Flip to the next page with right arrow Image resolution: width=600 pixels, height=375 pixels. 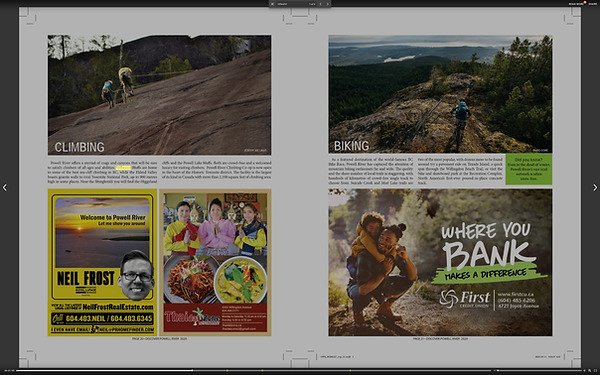point(595,188)
